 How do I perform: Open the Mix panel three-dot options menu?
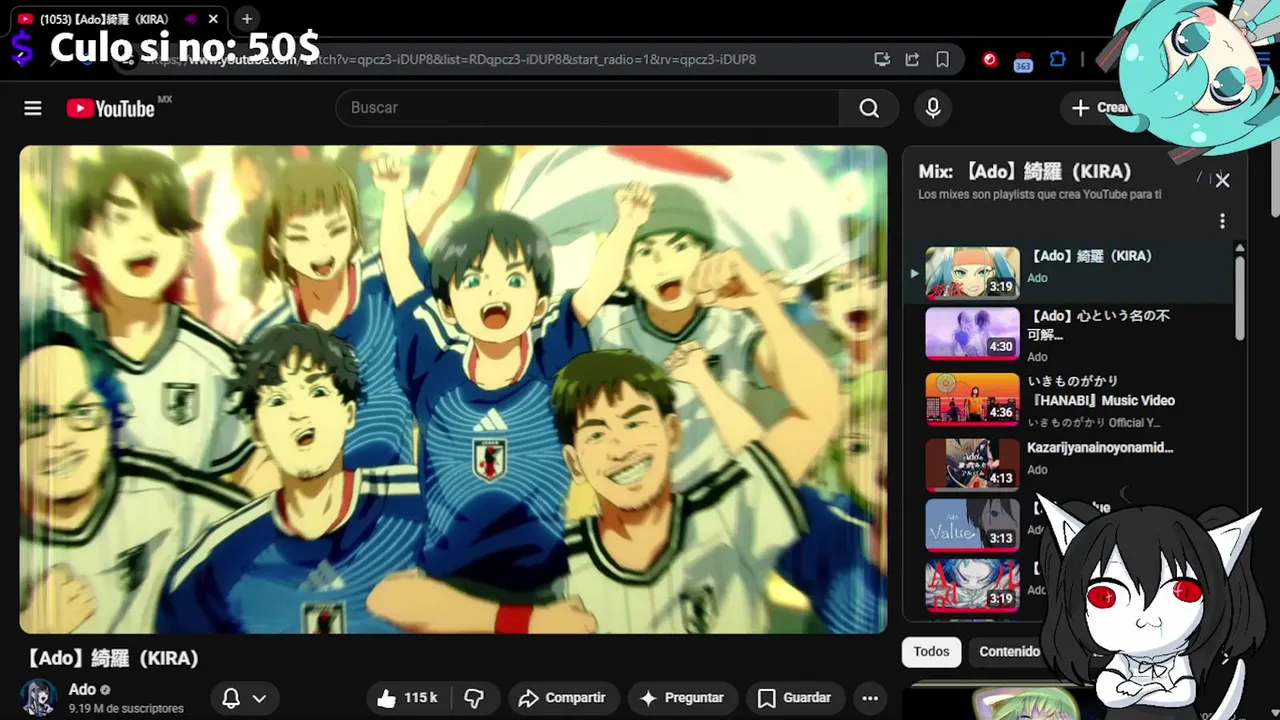click(1222, 221)
